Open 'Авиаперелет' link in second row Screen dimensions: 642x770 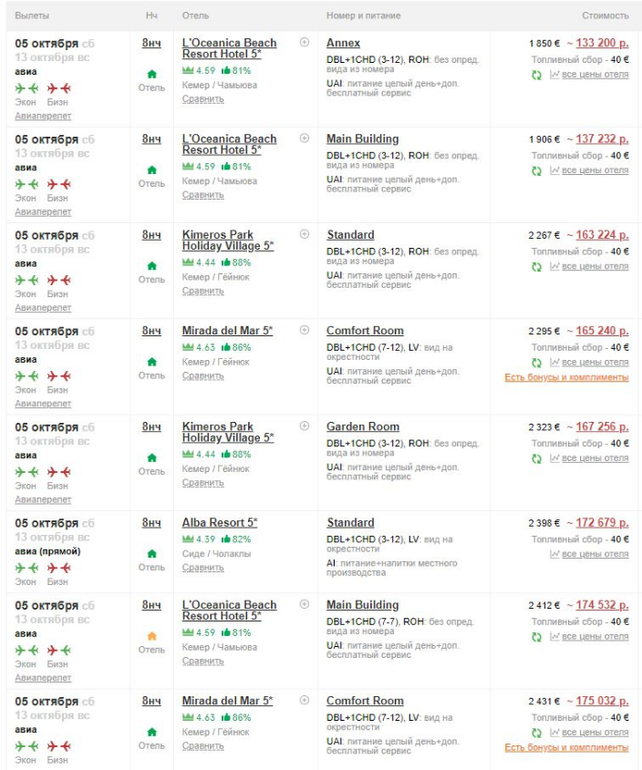(43, 212)
